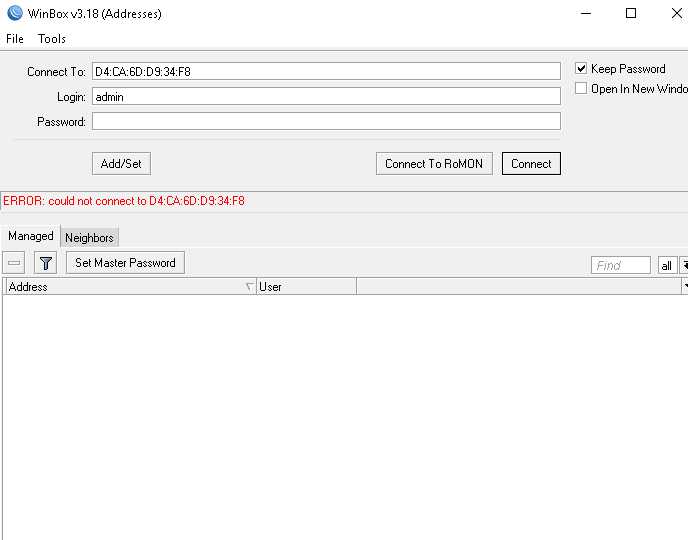The width and height of the screenshot is (688, 540).
Task: Expand dropdown arrow beside 'all' filter
Action: 684,265
